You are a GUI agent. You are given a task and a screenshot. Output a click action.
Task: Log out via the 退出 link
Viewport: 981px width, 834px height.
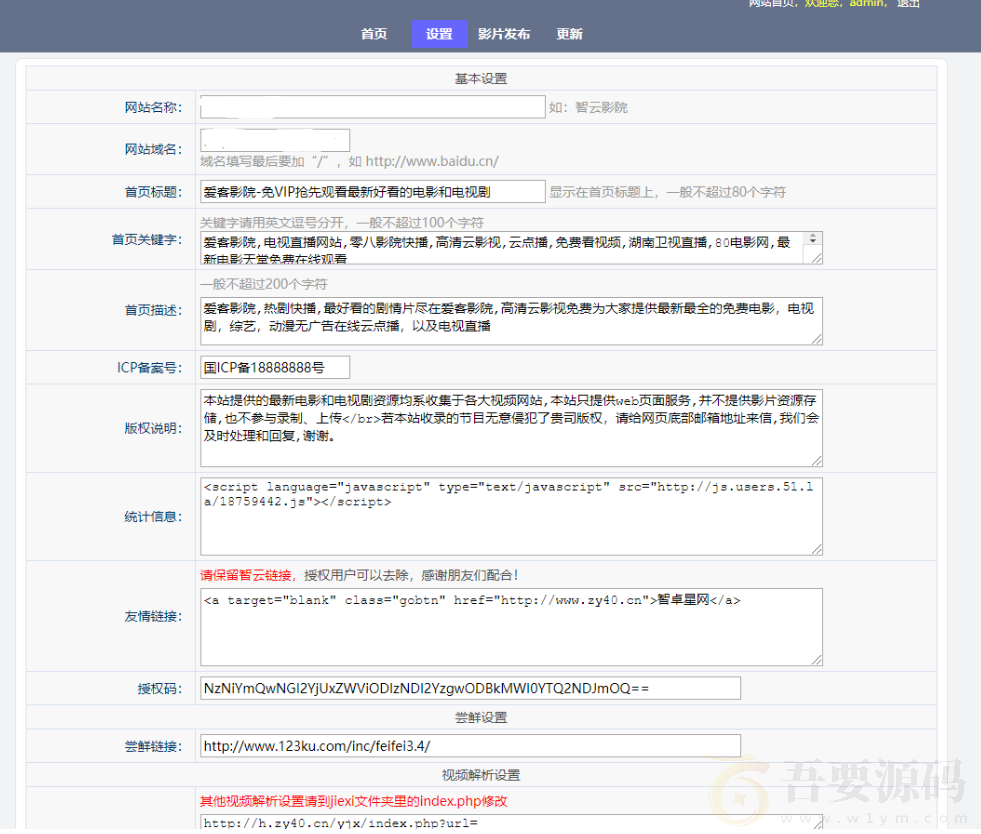pos(908,3)
